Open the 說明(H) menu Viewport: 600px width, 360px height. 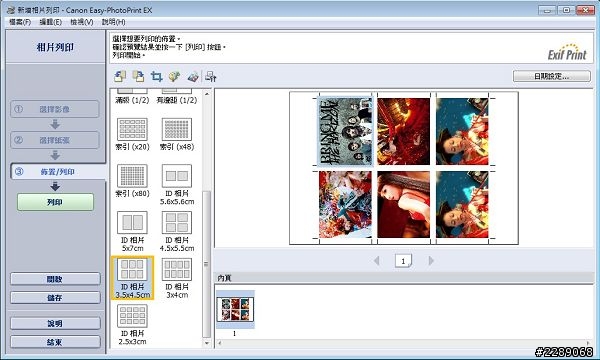113,22
